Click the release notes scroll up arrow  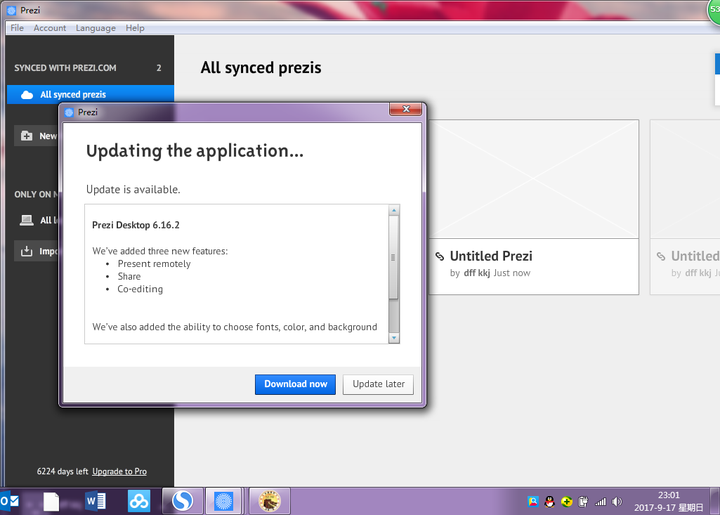coord(394,210)
